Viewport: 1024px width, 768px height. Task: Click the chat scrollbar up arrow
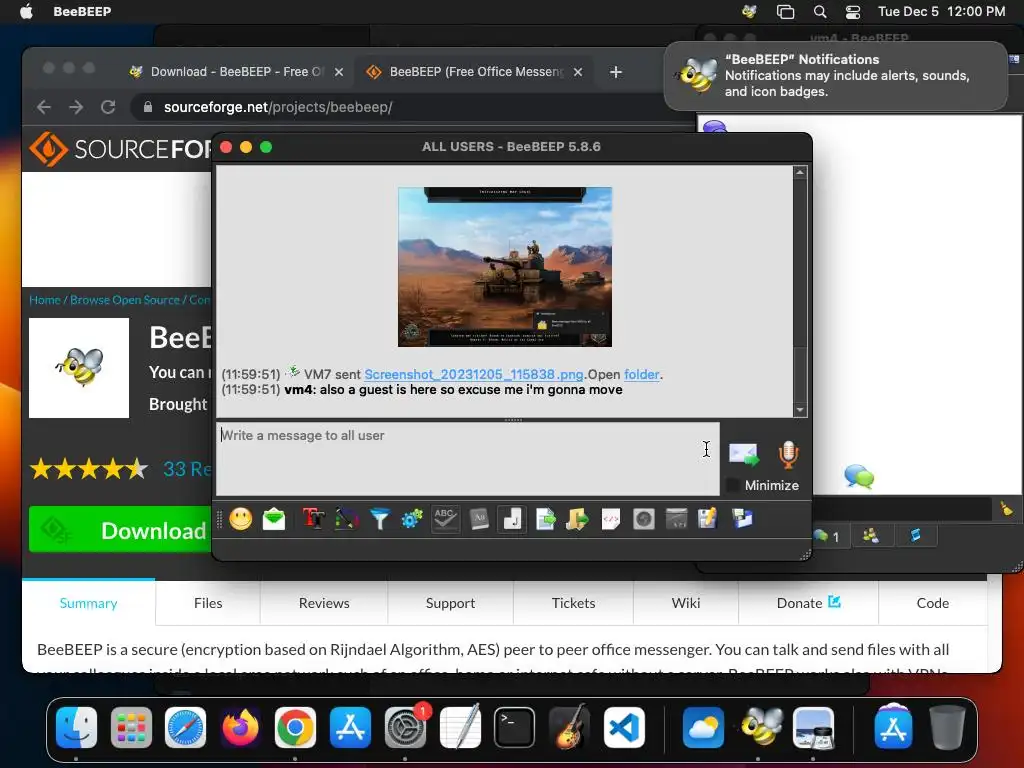pyautogui.click(x=800, y=172)
